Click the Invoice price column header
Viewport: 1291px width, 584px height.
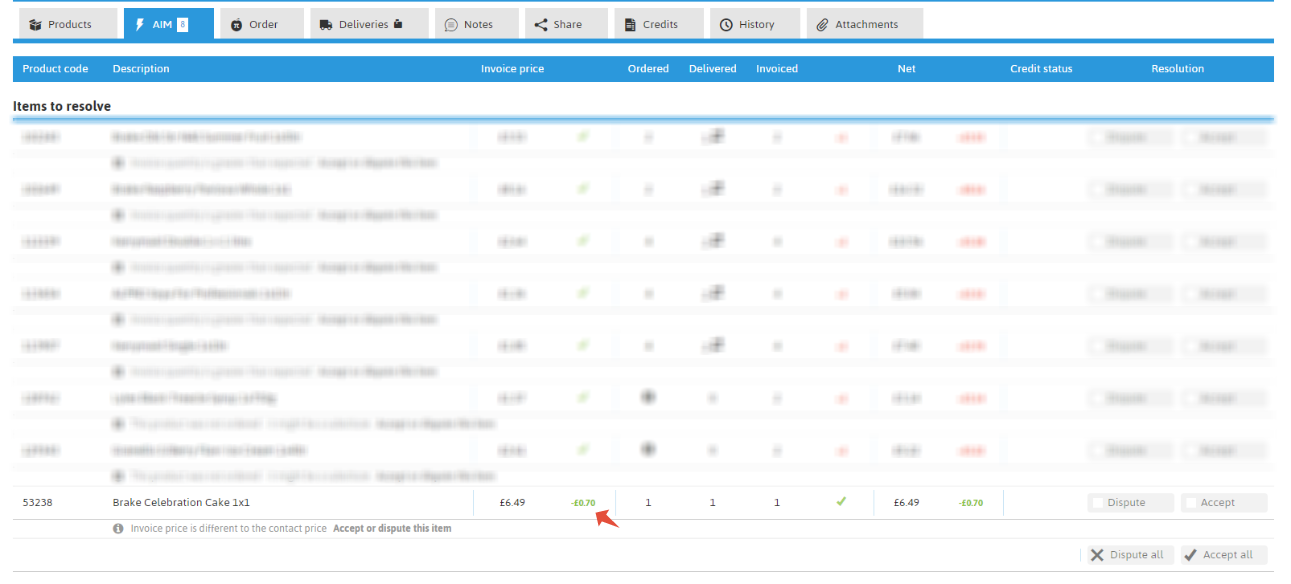tap(512, 69)
